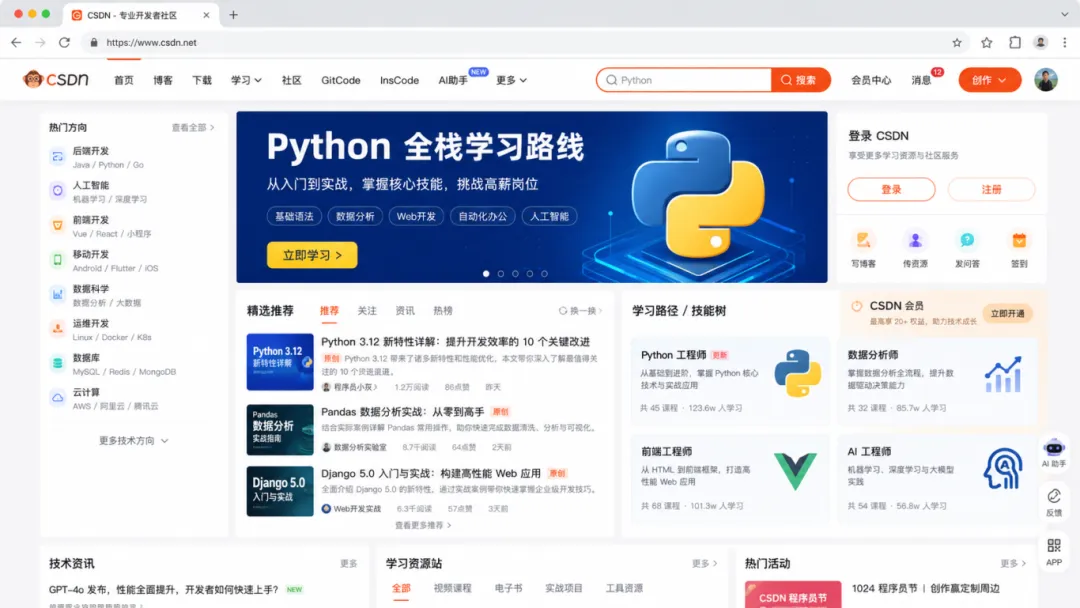Open Chrome profile icon

[x=1040, y=43]
